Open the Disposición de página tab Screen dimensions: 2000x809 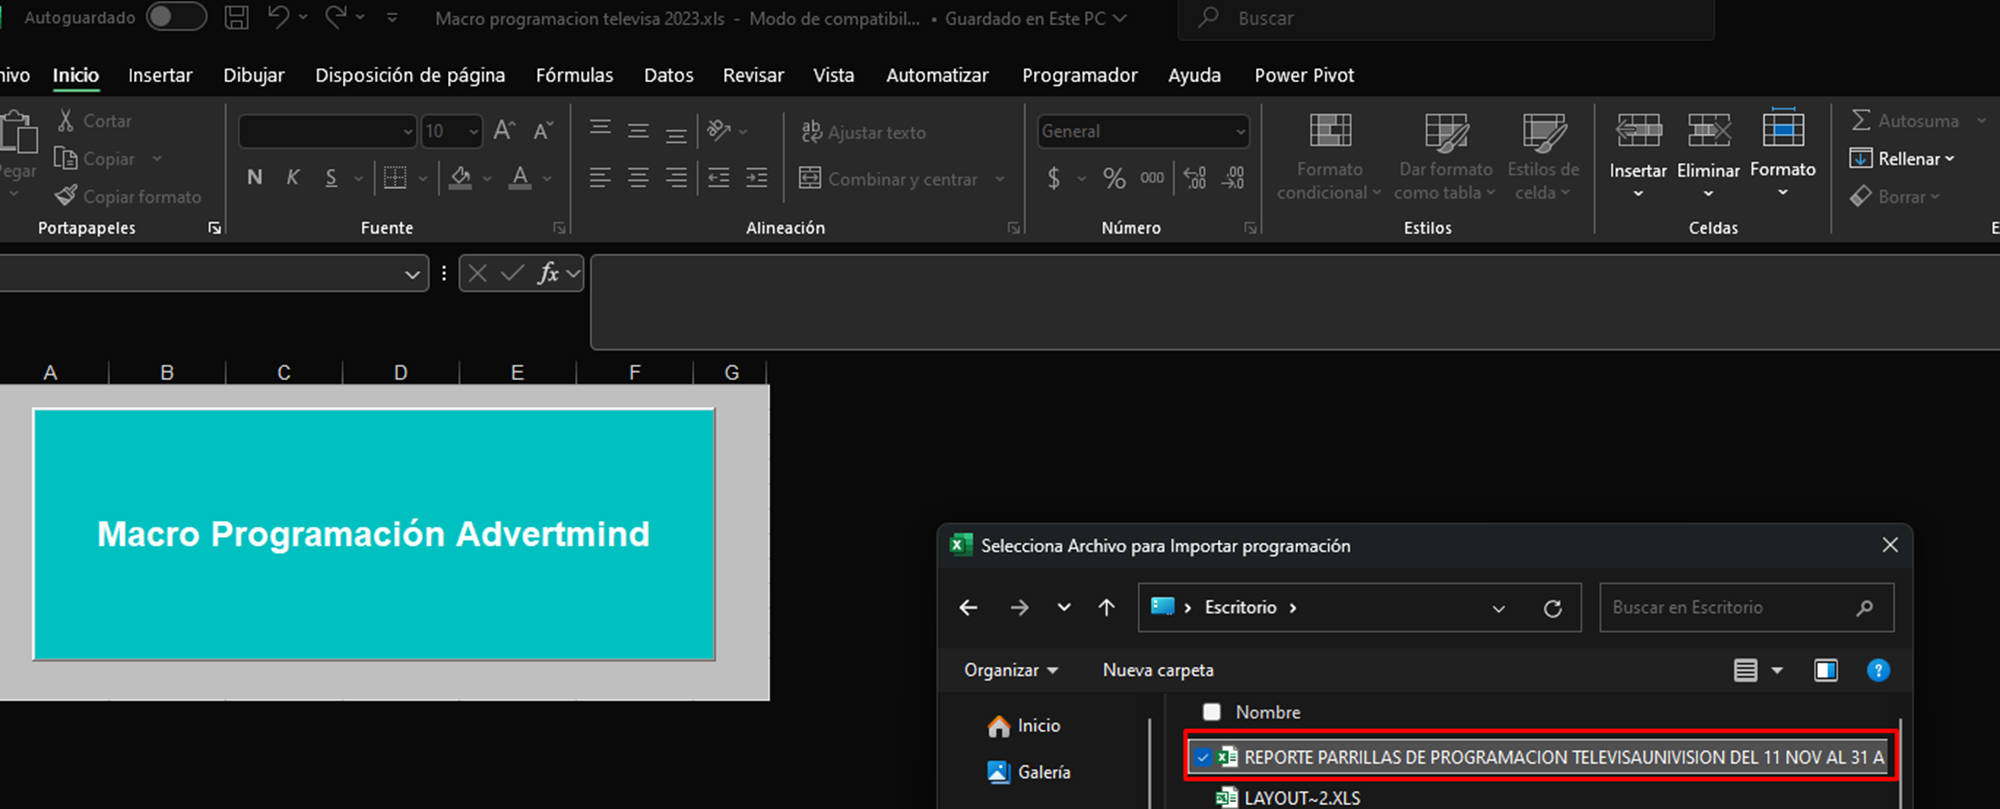[x=410, y=75]
